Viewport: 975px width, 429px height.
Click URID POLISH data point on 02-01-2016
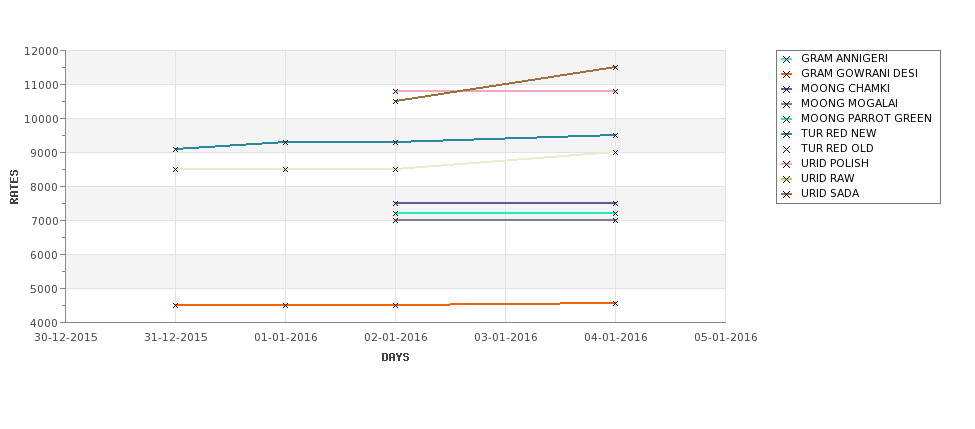pos(395,91)
